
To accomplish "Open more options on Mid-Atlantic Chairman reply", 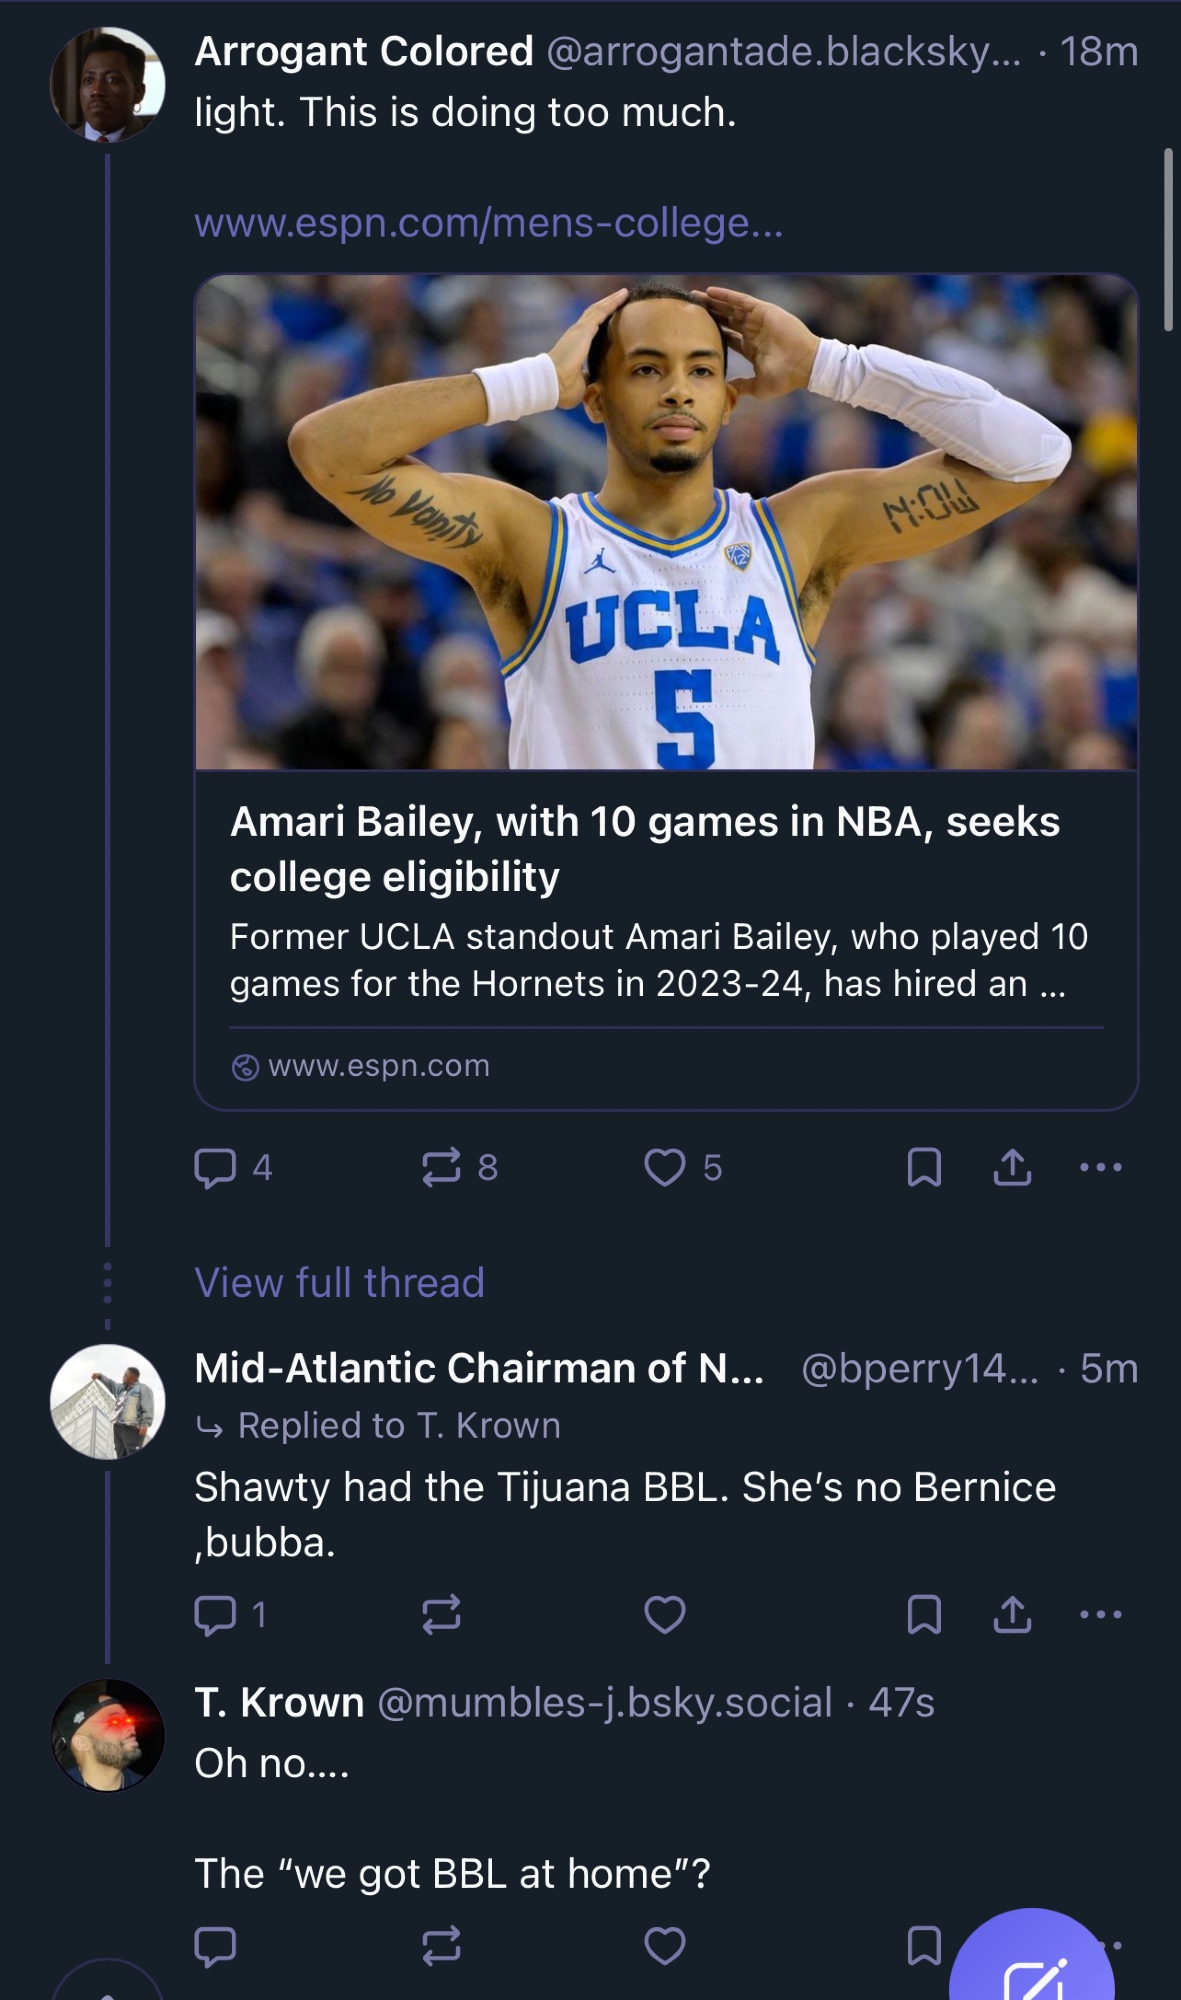I will point(1101,1614).
